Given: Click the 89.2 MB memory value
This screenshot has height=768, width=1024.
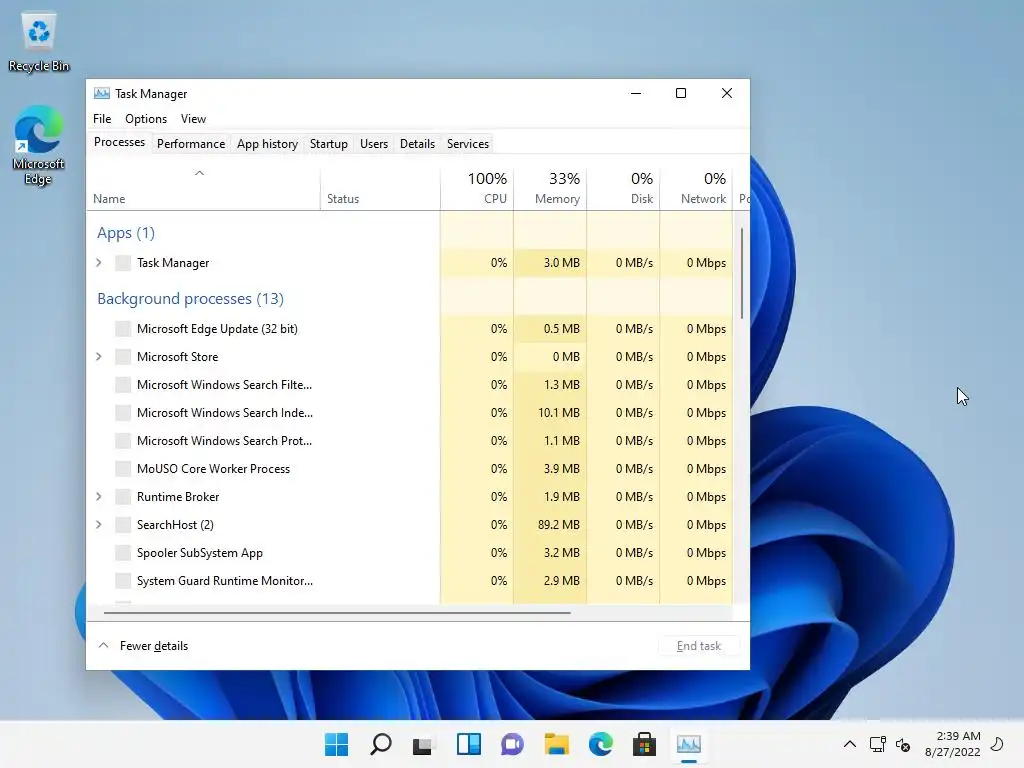Looking at the screenshot, I should [x=559, y=524].
